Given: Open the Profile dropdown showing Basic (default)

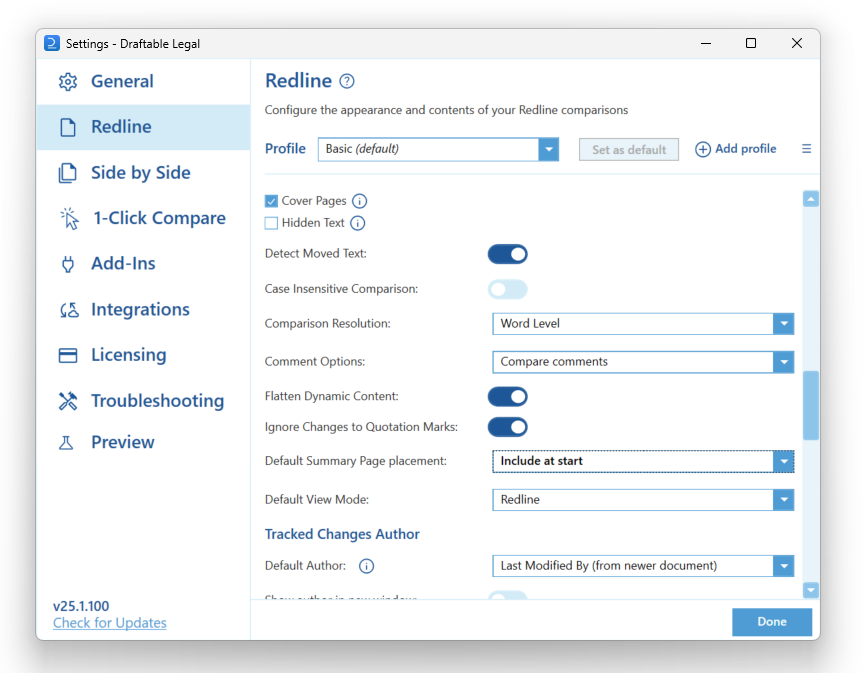Looking at the screenshot, I should (x=439, y=149).
